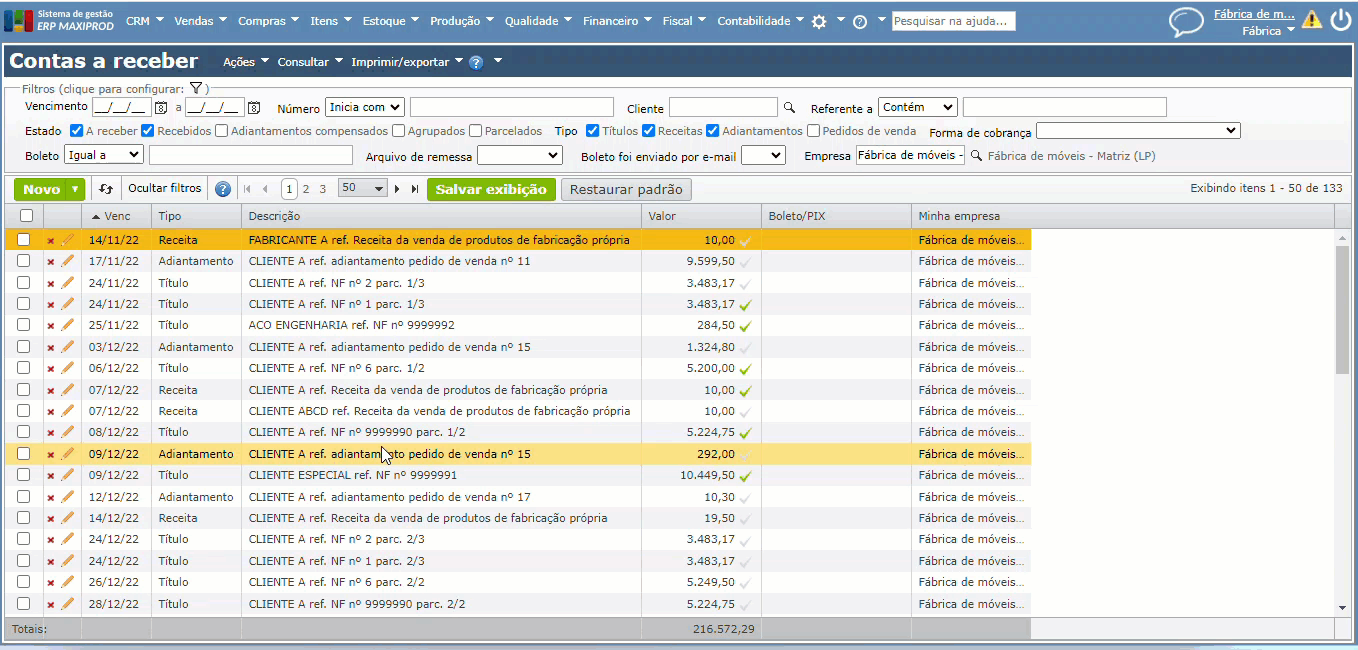Toggle the Receitas checkbox
The height and width of the screenshot is (650, 1358).
[x=648, y=131]
